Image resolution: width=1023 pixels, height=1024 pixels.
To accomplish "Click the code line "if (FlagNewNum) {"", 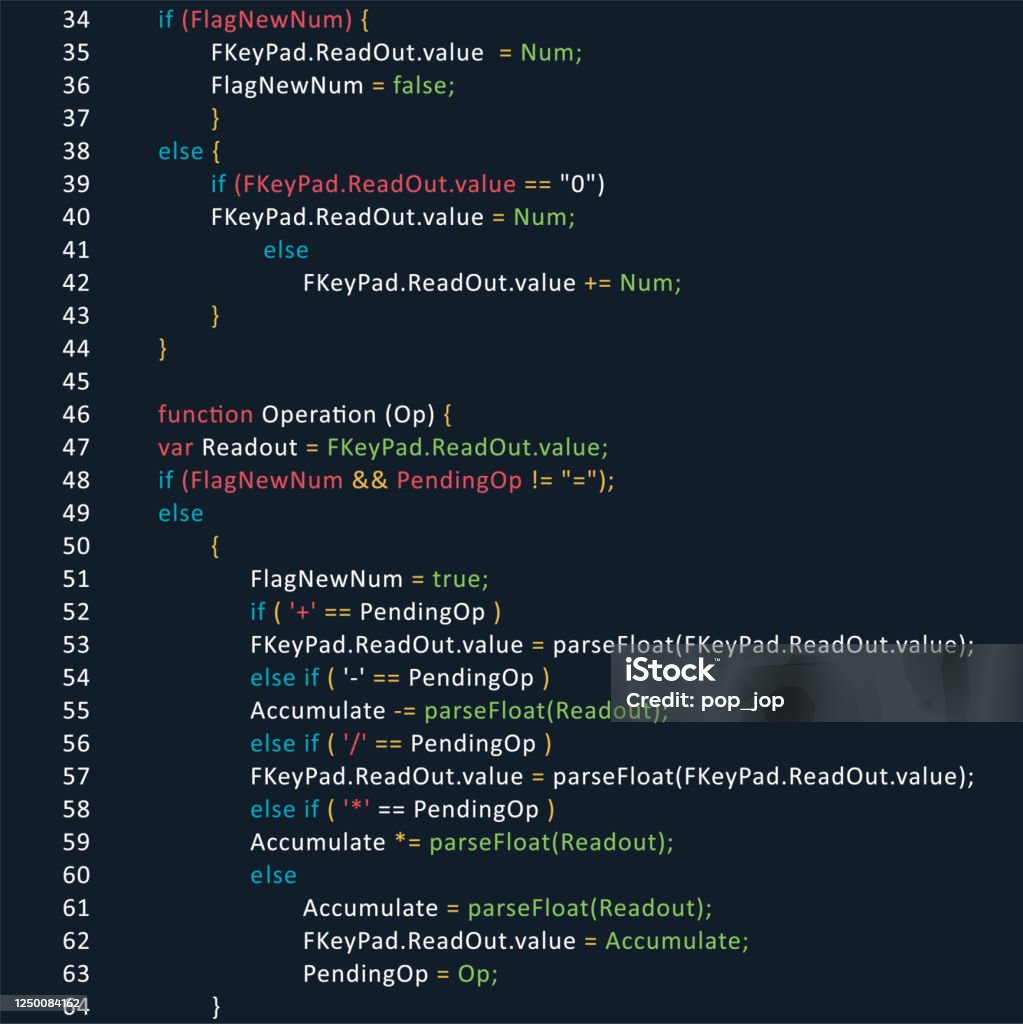I will click(x=263, y=20).
